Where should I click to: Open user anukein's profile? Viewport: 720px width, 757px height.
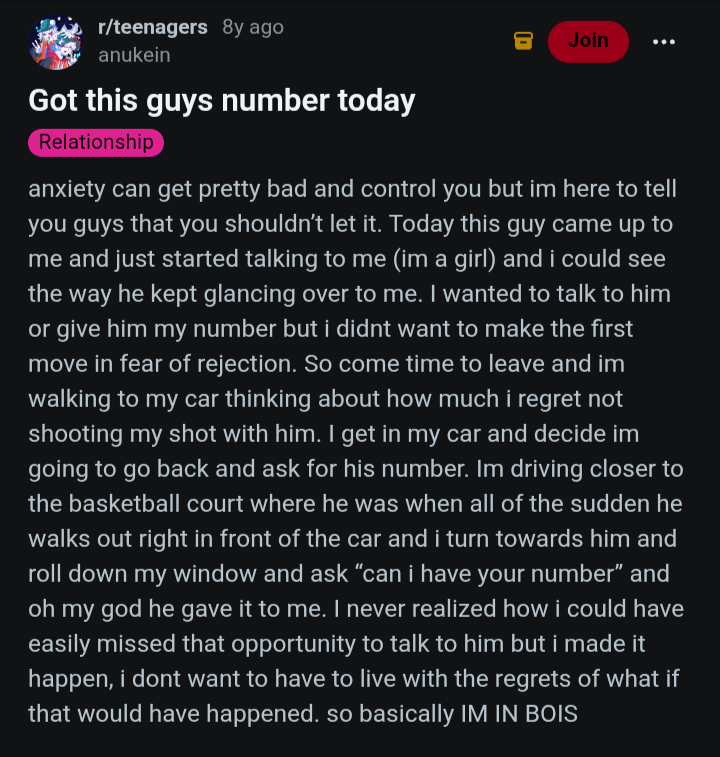point(134,55)
